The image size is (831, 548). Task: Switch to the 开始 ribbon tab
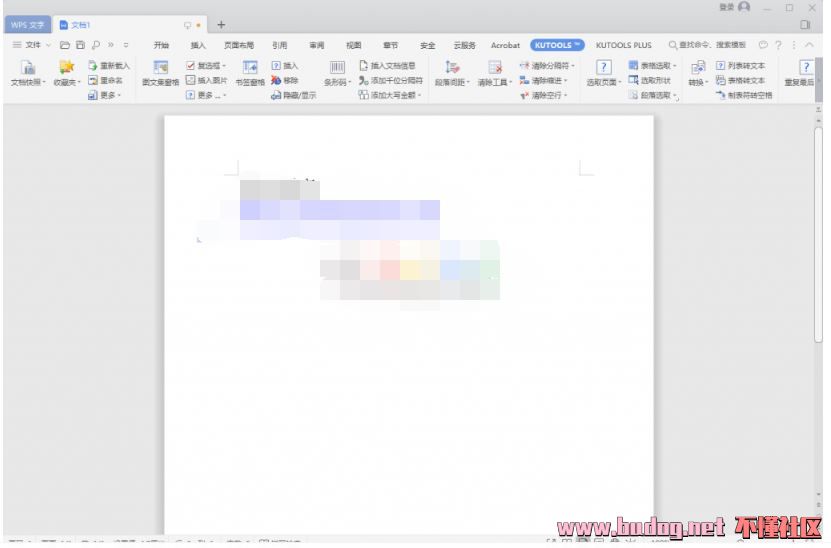(x=161, y=46)
